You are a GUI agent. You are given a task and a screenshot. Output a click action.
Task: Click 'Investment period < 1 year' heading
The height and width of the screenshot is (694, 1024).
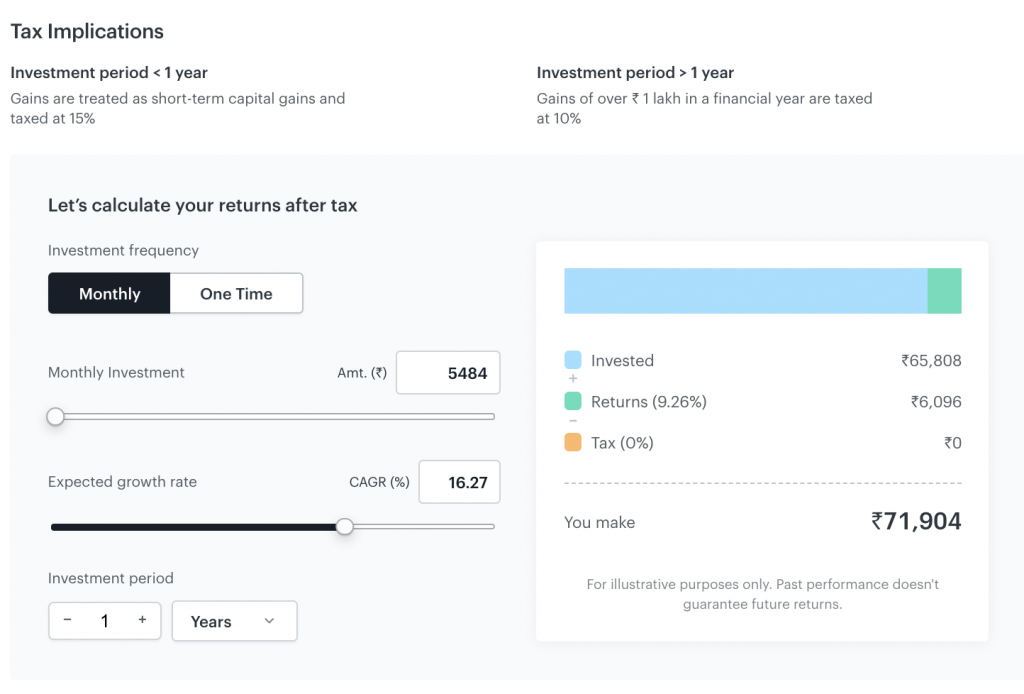point(109,72)
